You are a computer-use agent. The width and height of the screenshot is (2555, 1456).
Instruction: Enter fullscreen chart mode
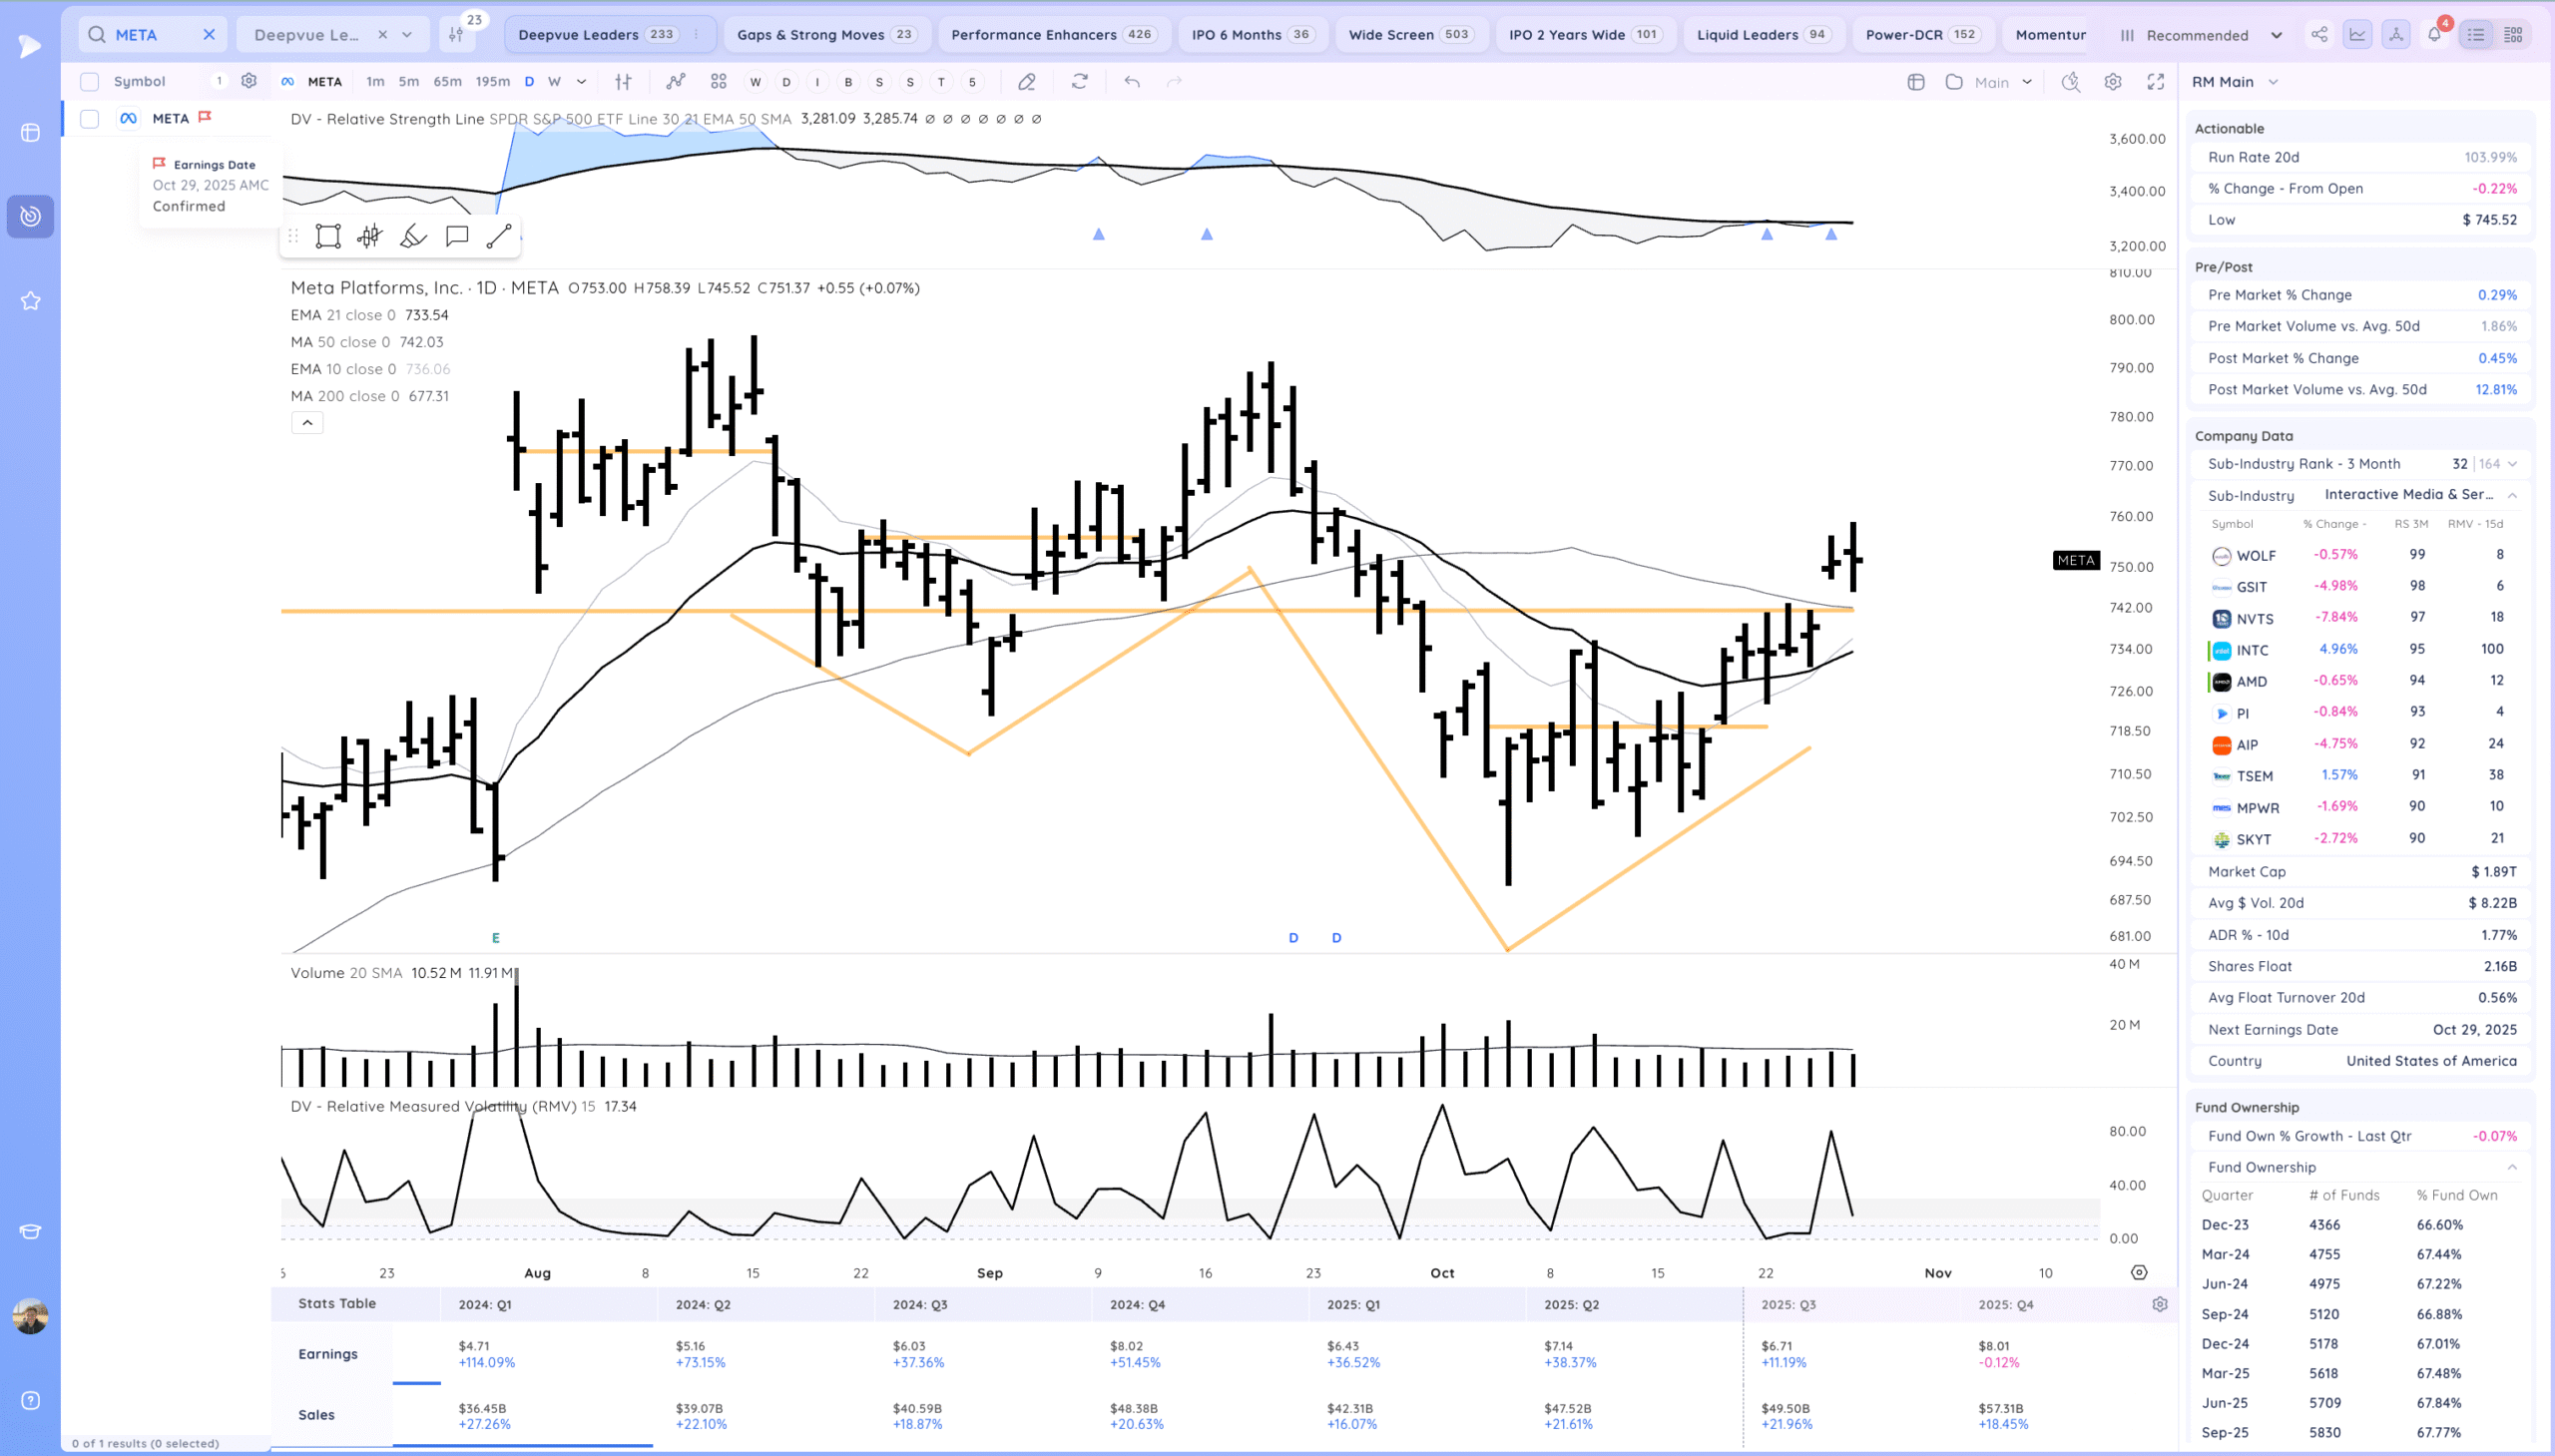pyautogui.click(x=2156, y=82)
